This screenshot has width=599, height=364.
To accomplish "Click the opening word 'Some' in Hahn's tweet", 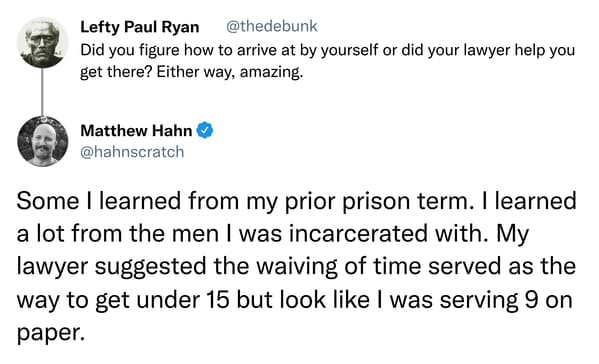I will pos(48,201).
